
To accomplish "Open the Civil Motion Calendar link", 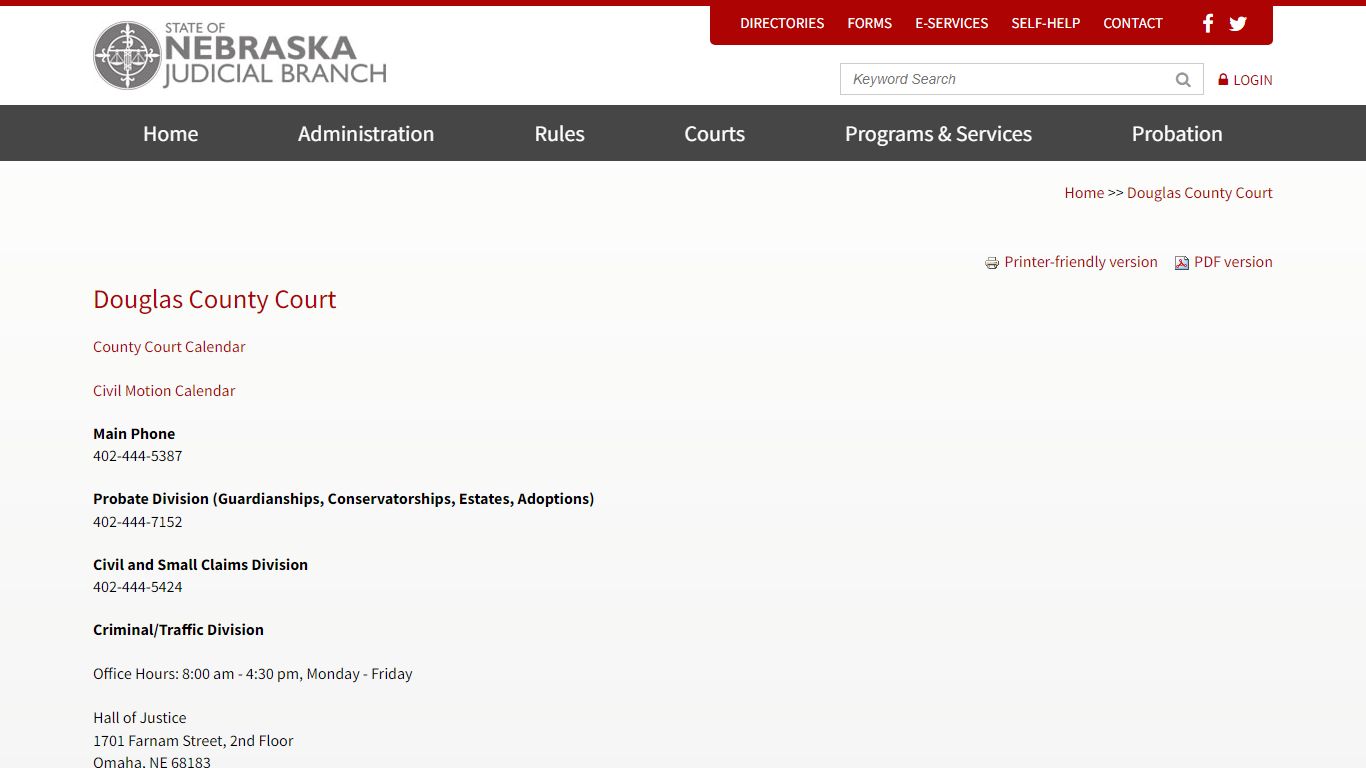I will tap(164, 390).
